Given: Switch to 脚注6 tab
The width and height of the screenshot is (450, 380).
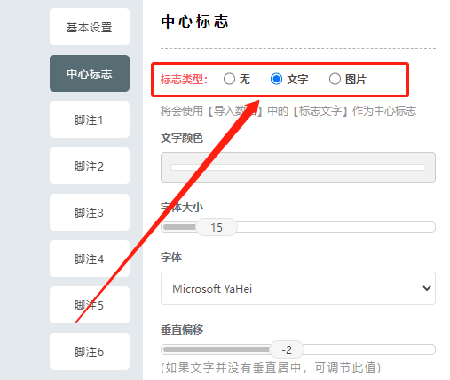Looking at the screenshot, I should pyautogui.click(x=90, y=351).
